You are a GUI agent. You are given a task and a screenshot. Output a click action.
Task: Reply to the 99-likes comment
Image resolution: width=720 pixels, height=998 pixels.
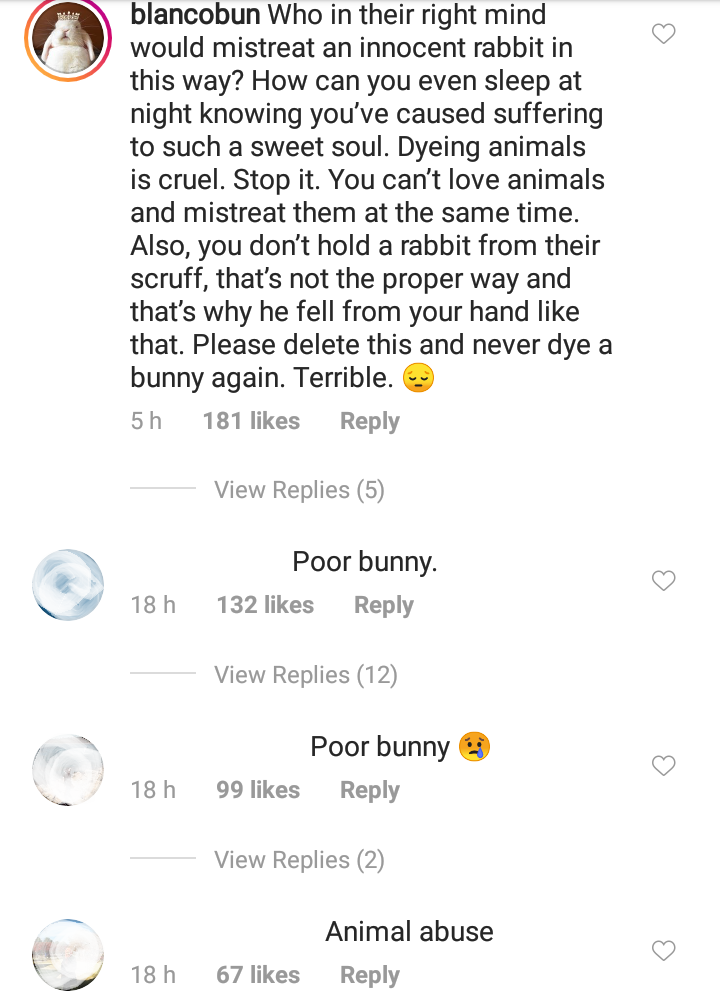coord(369,791)
